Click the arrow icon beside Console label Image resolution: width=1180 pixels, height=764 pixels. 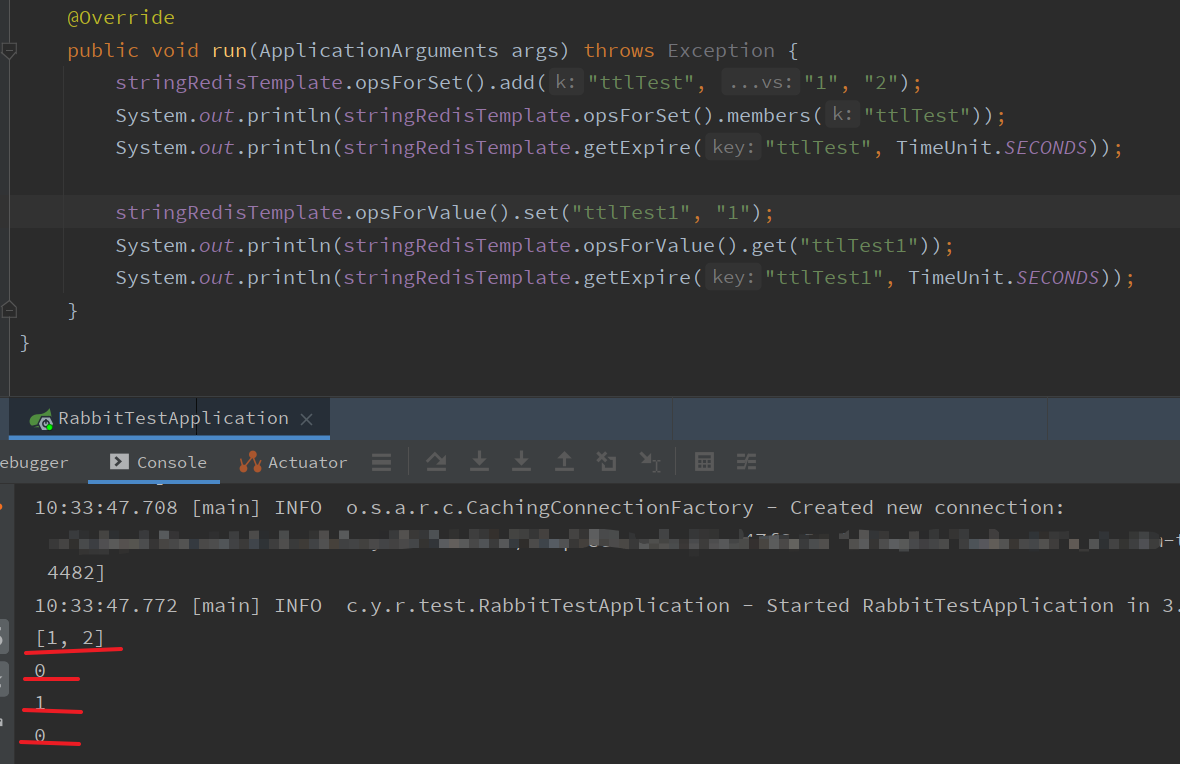point(117,462)
